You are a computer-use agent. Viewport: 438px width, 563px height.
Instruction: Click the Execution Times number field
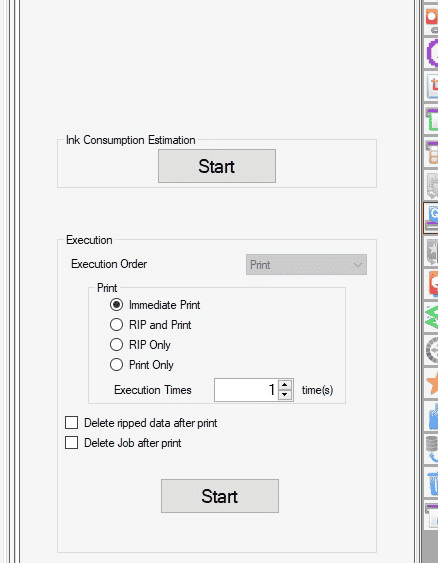[x=246, y=390]
